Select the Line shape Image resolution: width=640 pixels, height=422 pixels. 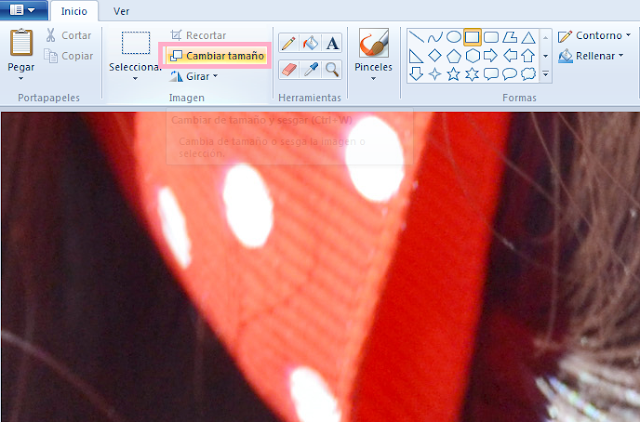pyautogui.click(x=416, y=37)
